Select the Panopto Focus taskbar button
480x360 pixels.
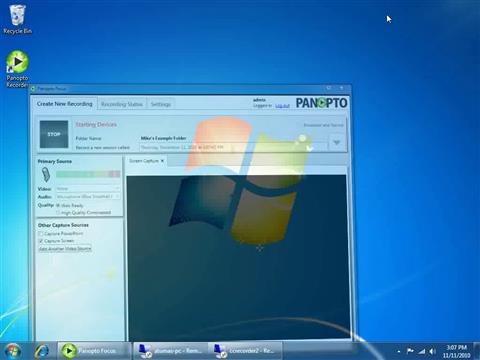[x=95, y=351]
